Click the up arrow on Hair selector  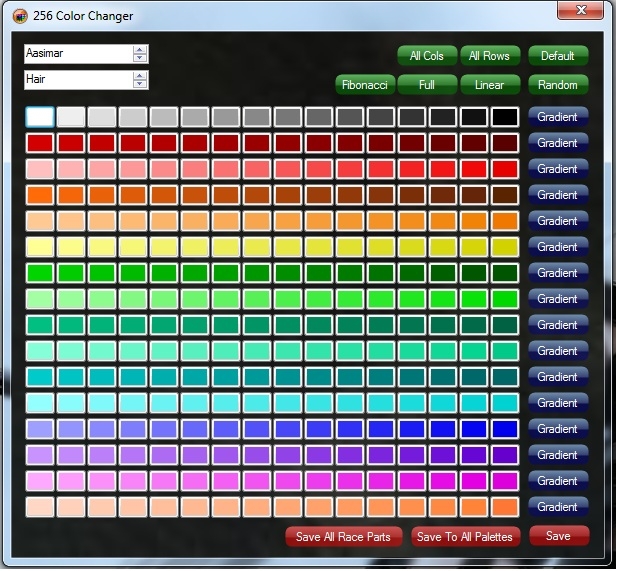tap(140, 76)
